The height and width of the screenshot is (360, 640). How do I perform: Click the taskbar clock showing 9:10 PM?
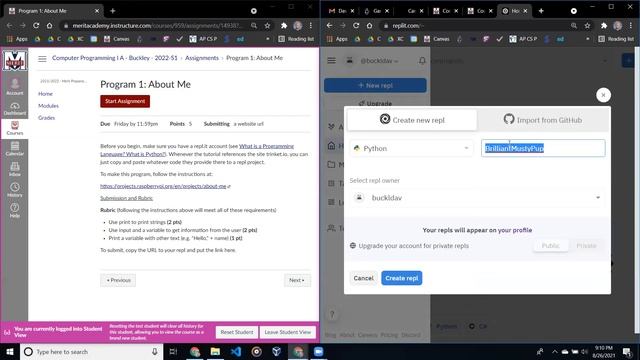coord(604,351)
